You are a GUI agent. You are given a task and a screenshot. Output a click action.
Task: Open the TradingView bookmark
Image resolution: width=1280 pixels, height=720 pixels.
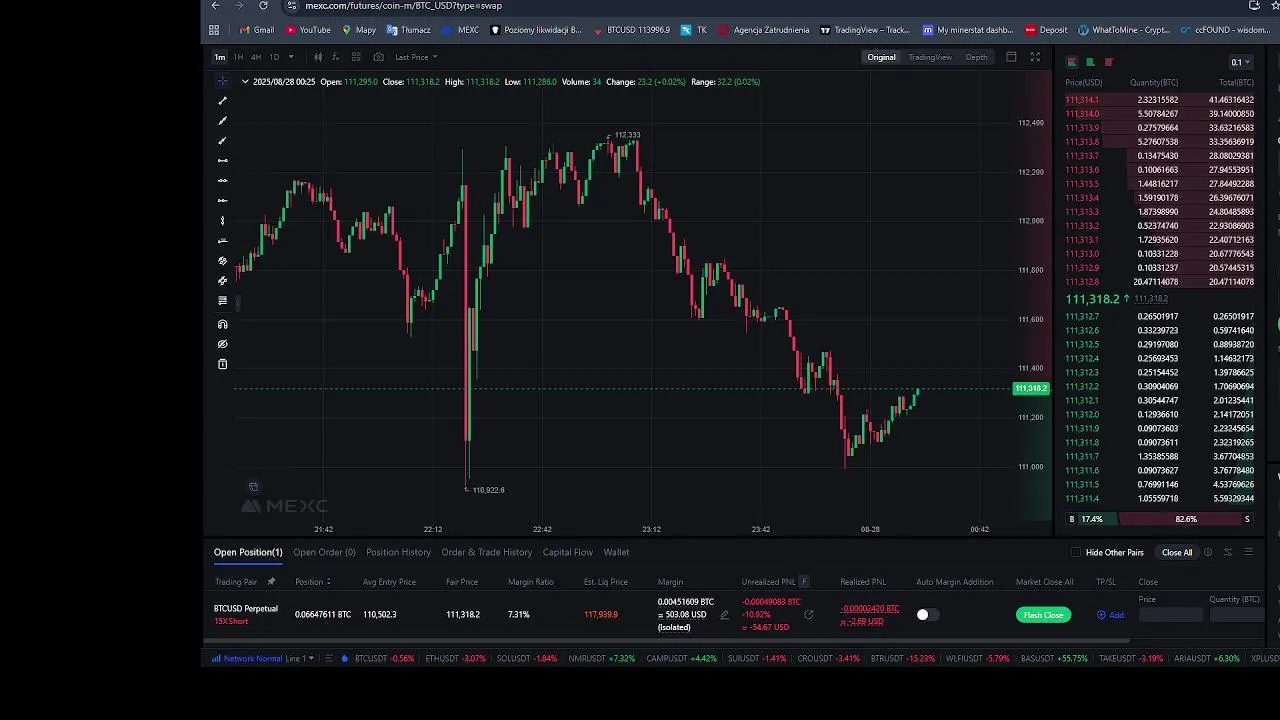tap(864, 30)
